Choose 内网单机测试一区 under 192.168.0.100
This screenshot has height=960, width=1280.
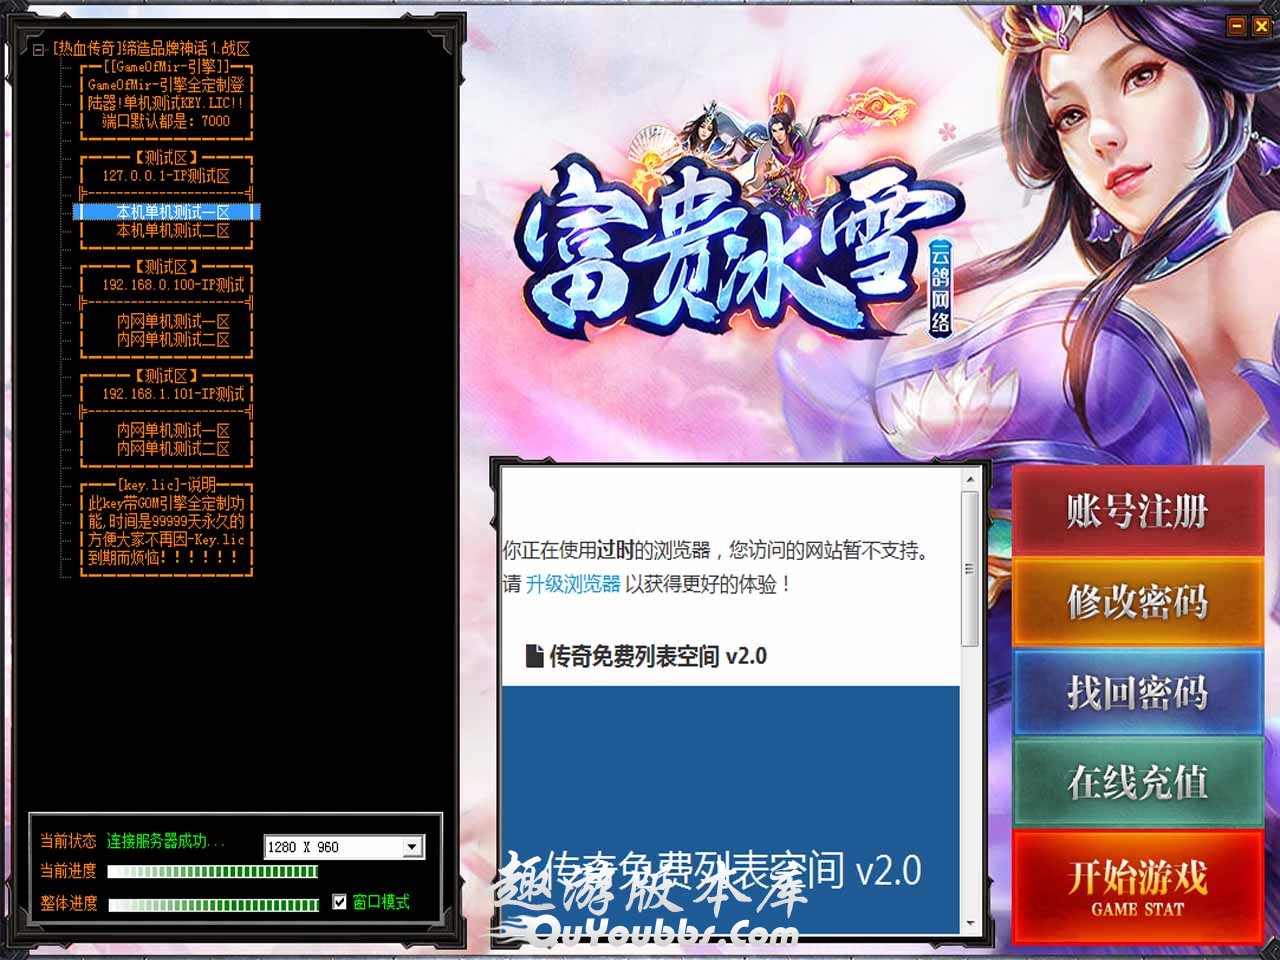[x=172, y=322]
